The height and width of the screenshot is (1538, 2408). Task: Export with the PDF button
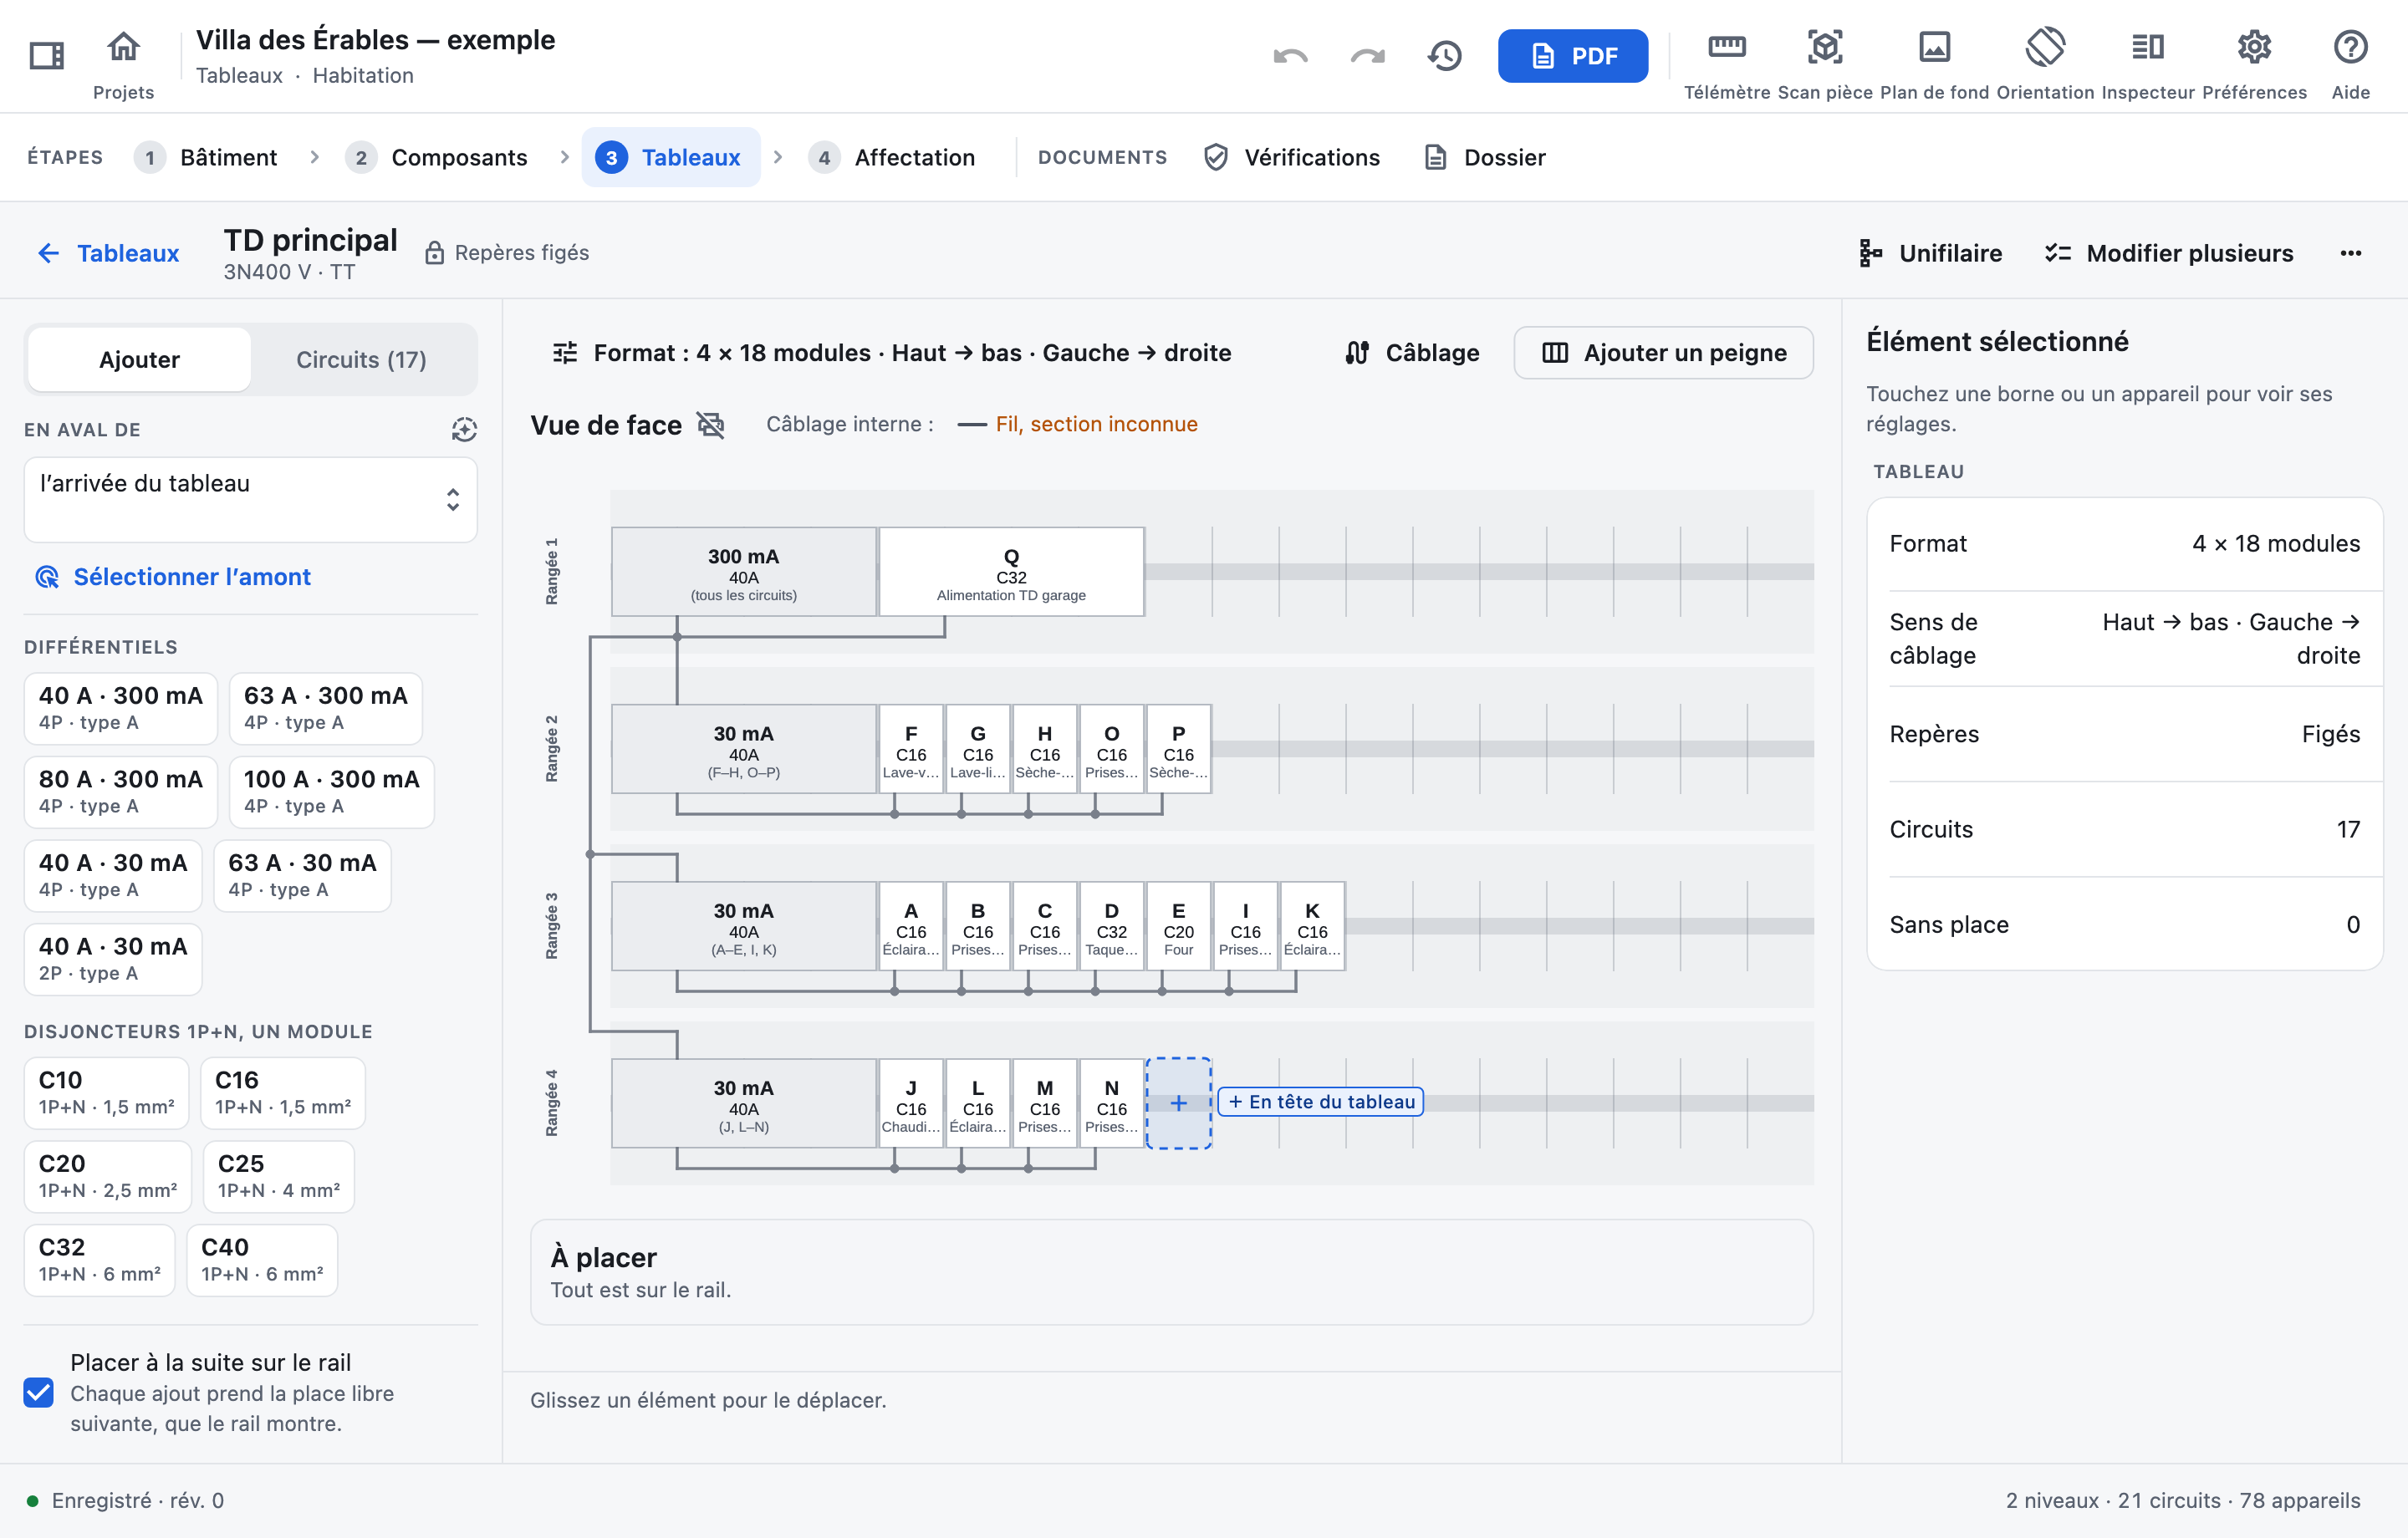tap(1572, 56)
